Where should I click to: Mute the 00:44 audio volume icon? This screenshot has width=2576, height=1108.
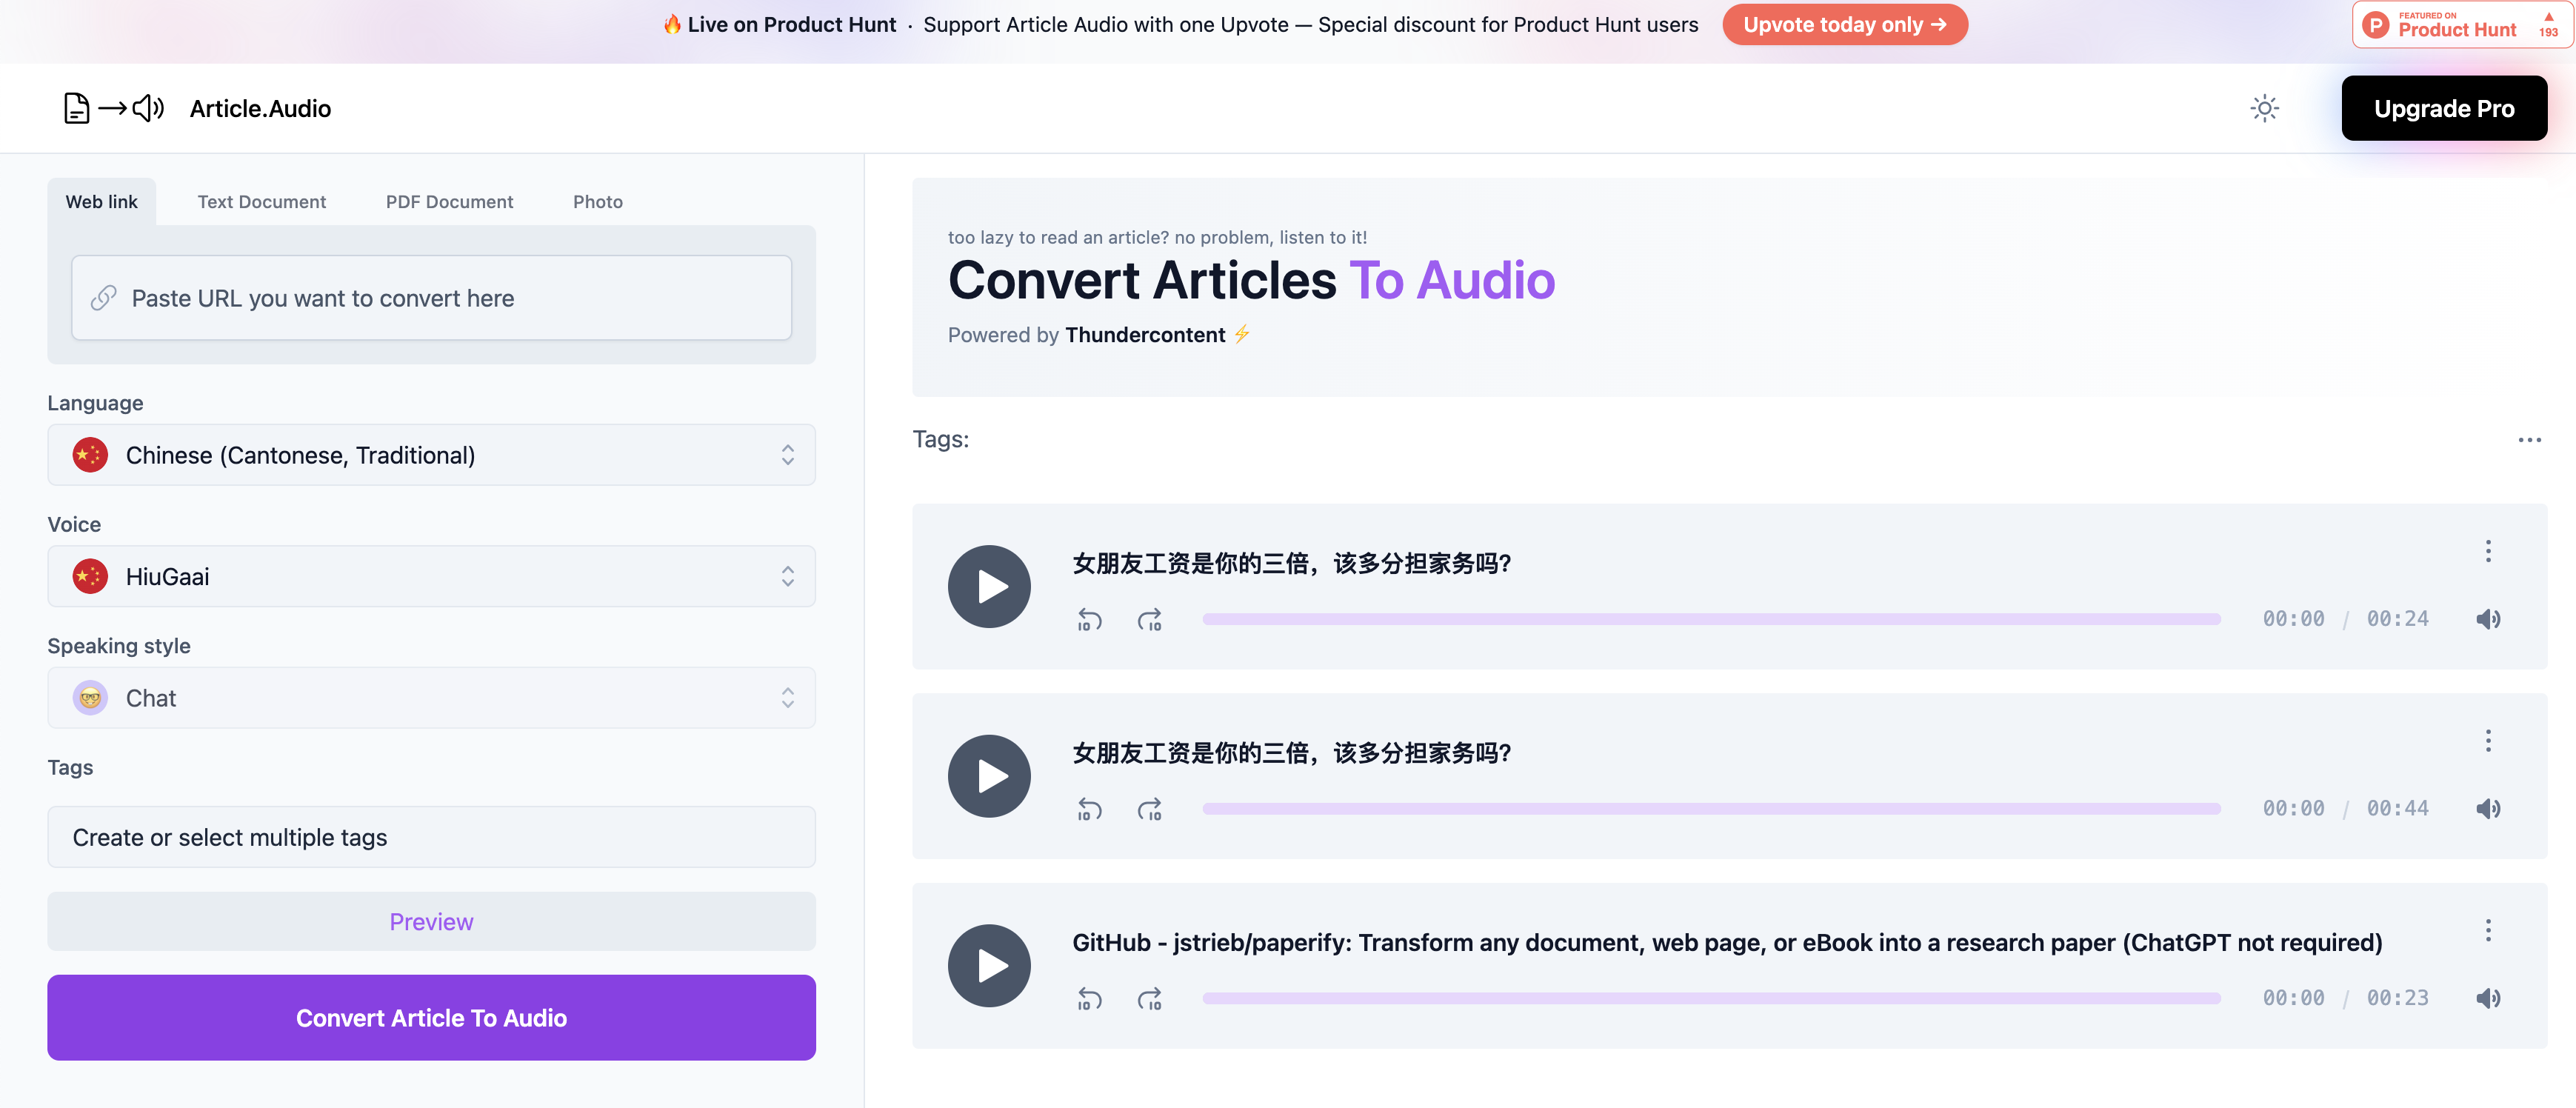pos(2488,809)
